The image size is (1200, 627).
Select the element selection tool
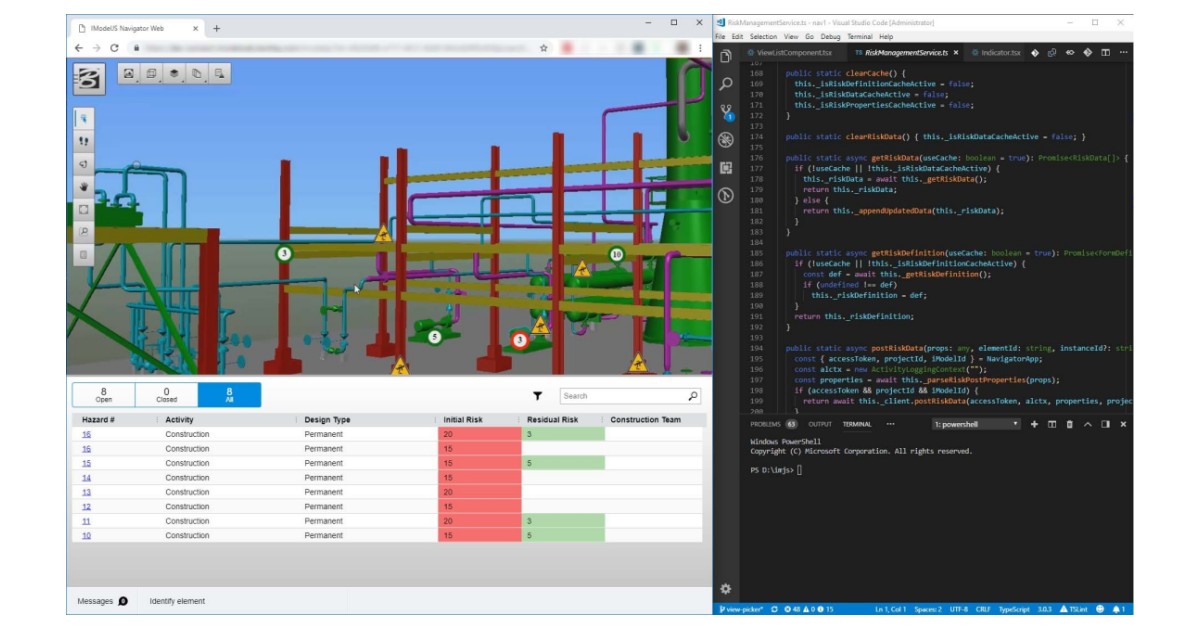(84, 118)
